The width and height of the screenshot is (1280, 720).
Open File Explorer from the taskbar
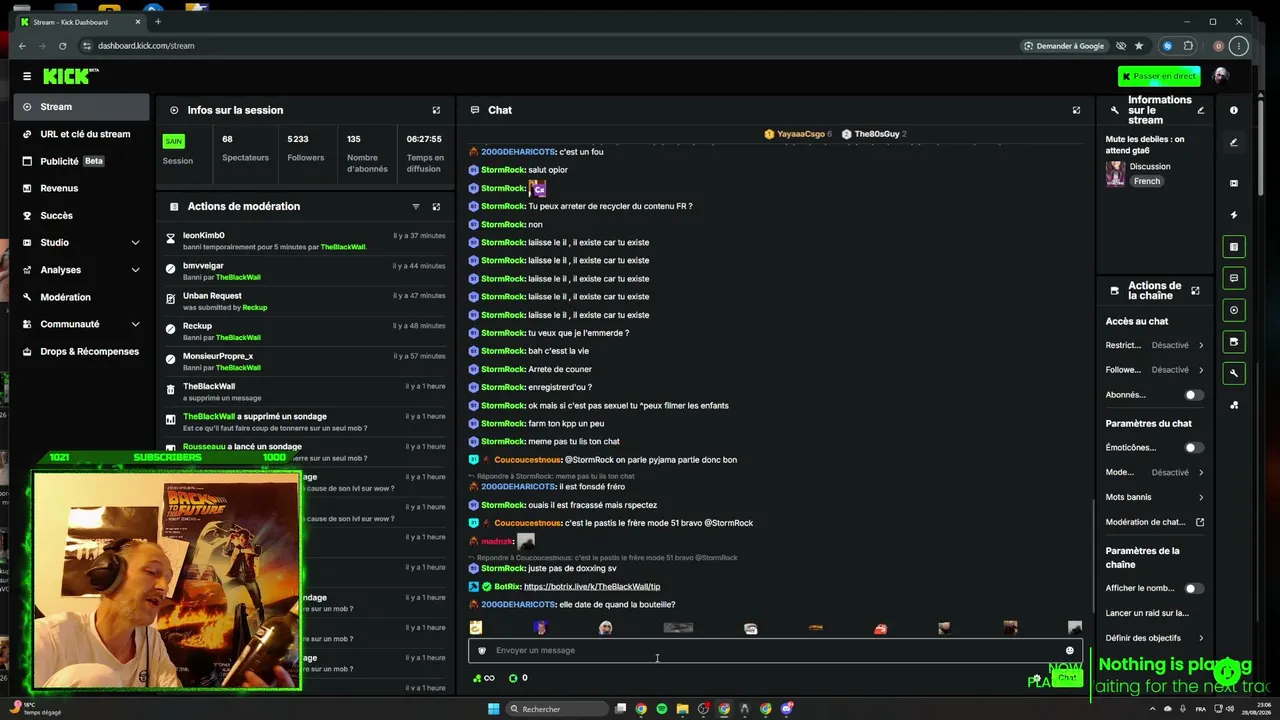click(683, 709)
